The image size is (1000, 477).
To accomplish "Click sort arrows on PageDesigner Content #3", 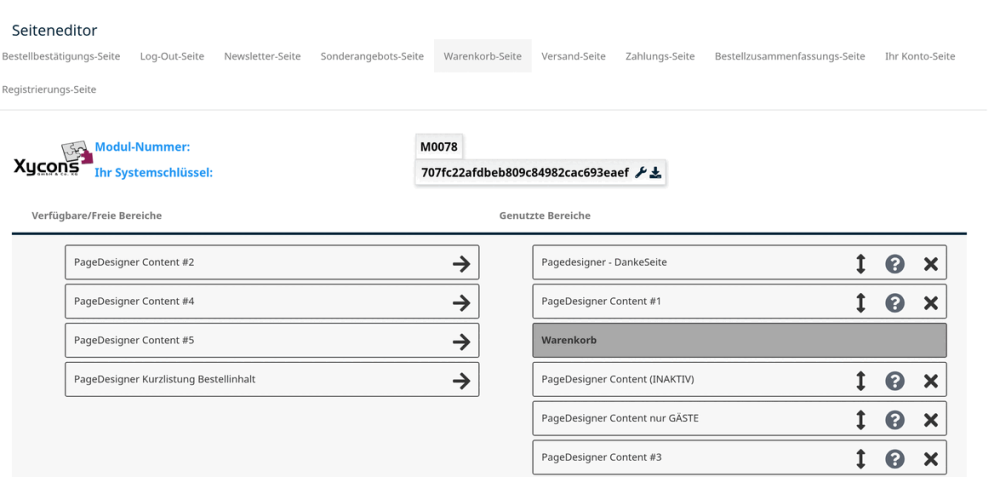I will tap(860, 459).
